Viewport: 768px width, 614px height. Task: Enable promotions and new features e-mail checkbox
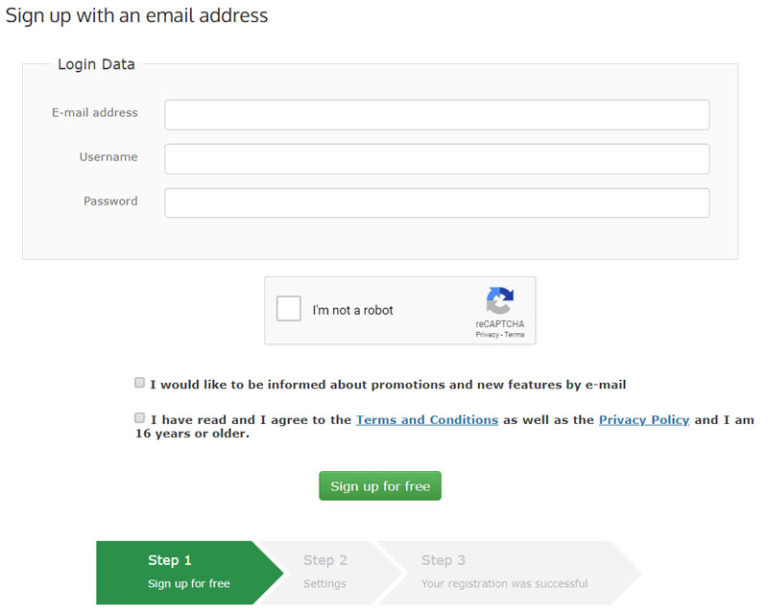coord(140,382)
